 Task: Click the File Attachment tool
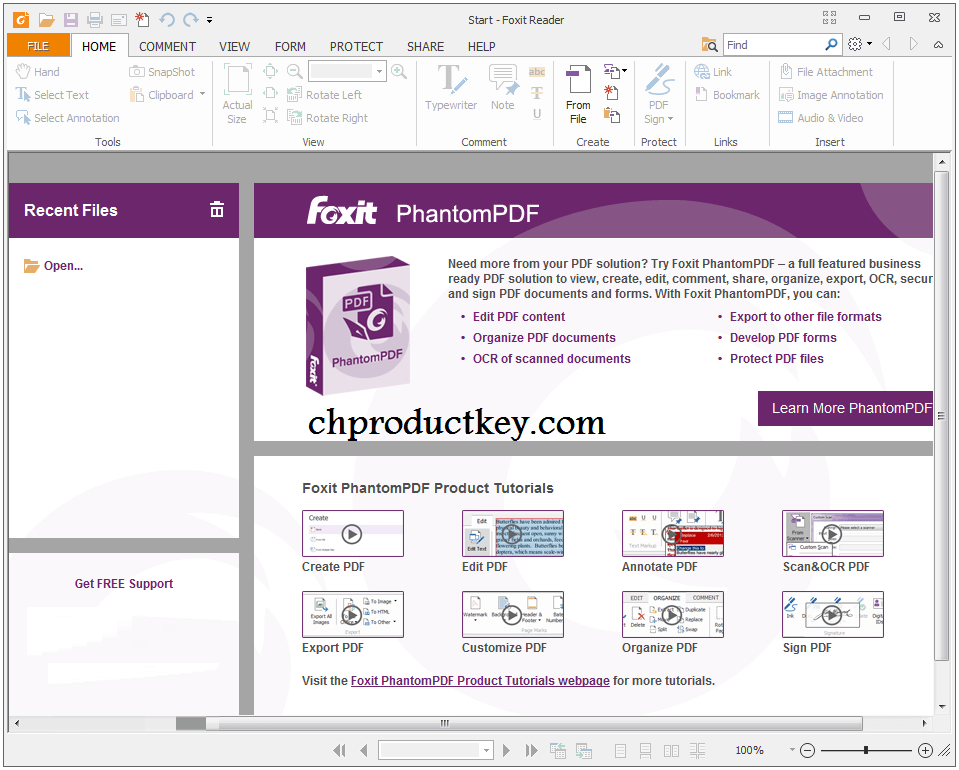[x=826, y=72]
